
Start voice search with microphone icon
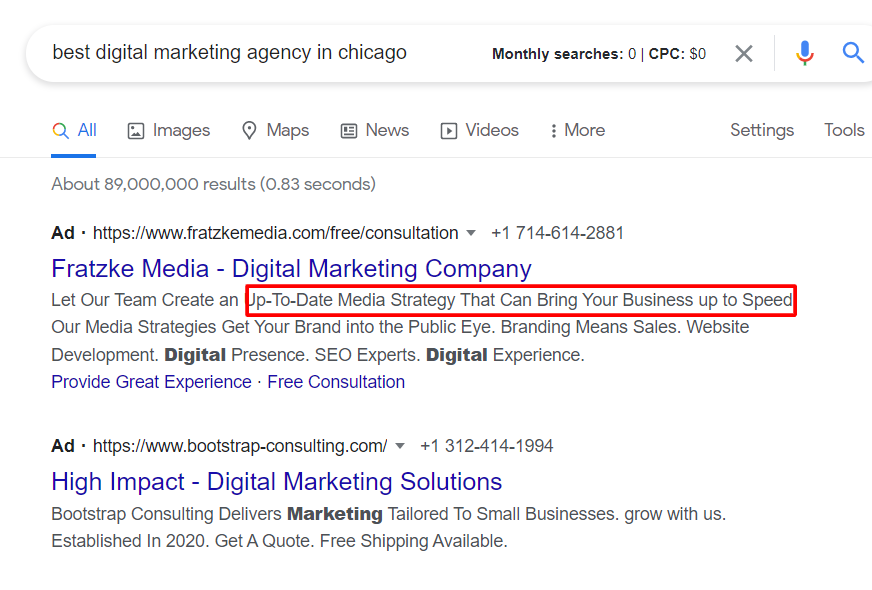(x=805, y=53)
